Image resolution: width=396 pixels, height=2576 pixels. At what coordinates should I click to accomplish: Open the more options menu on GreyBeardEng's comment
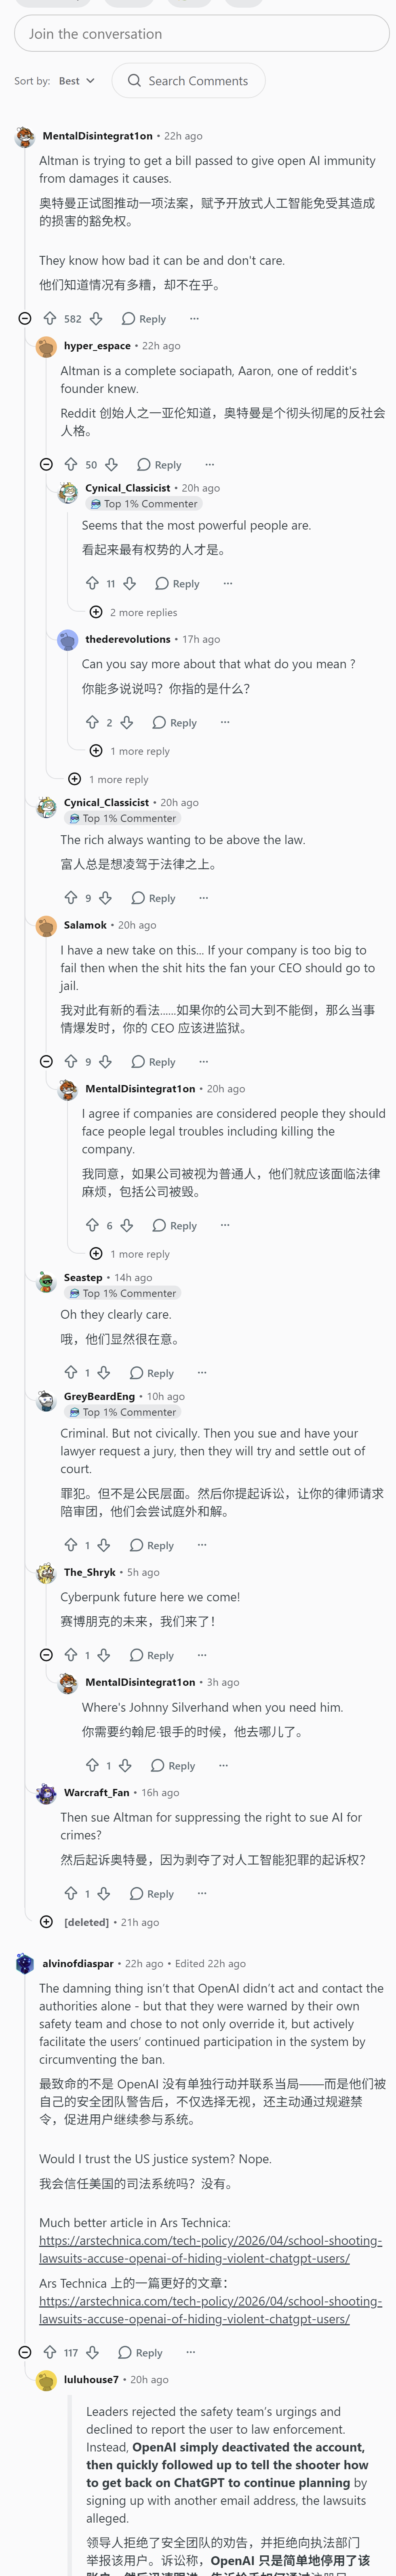(x=202, y=1546)
